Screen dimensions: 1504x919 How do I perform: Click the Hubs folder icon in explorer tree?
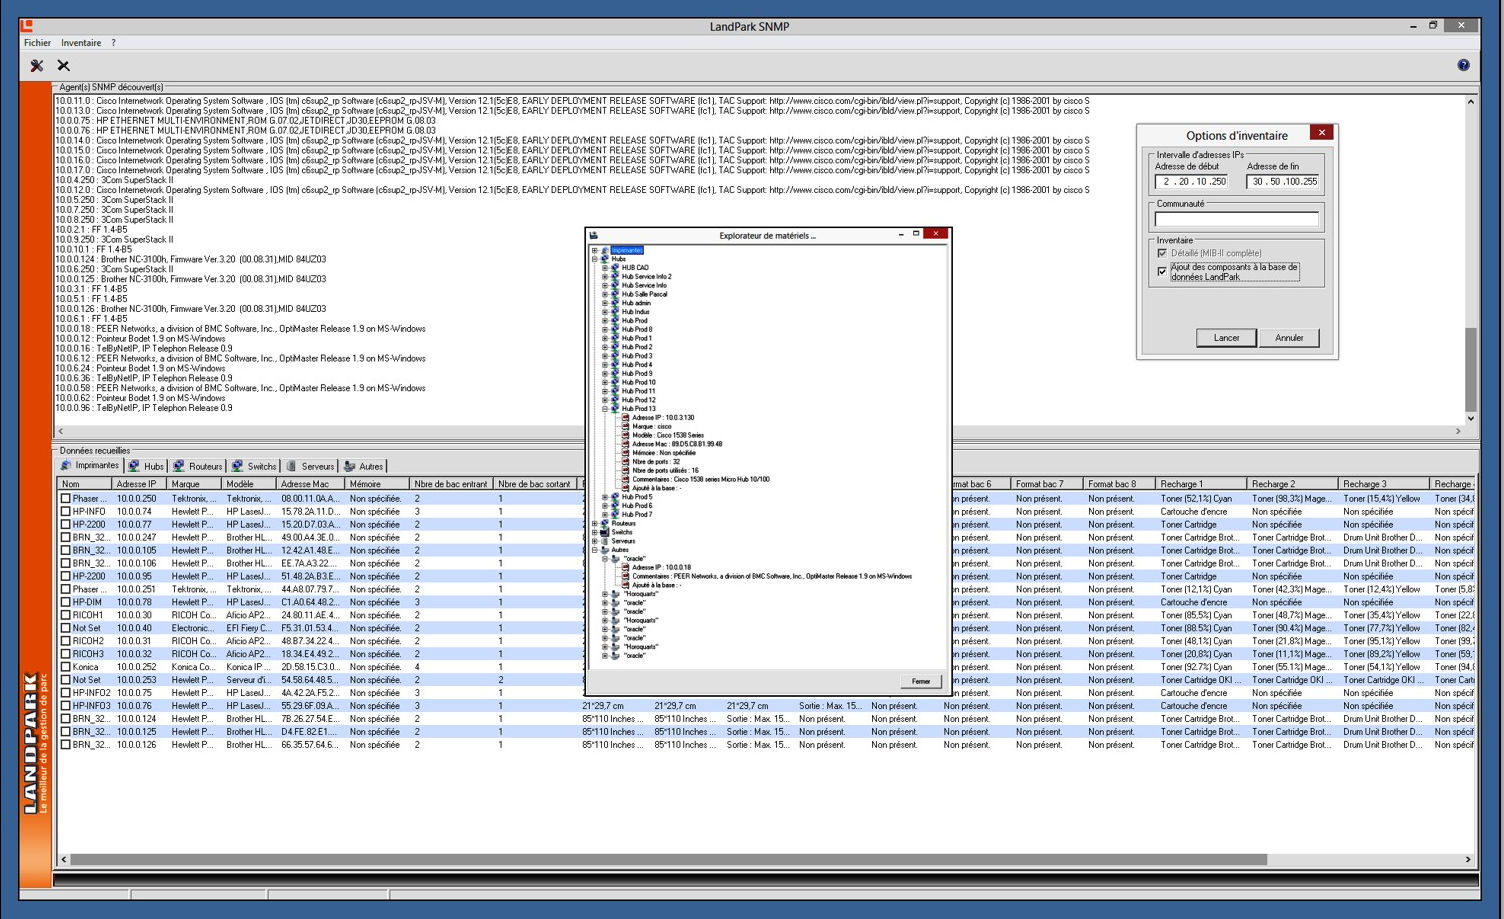click(604, 259)
